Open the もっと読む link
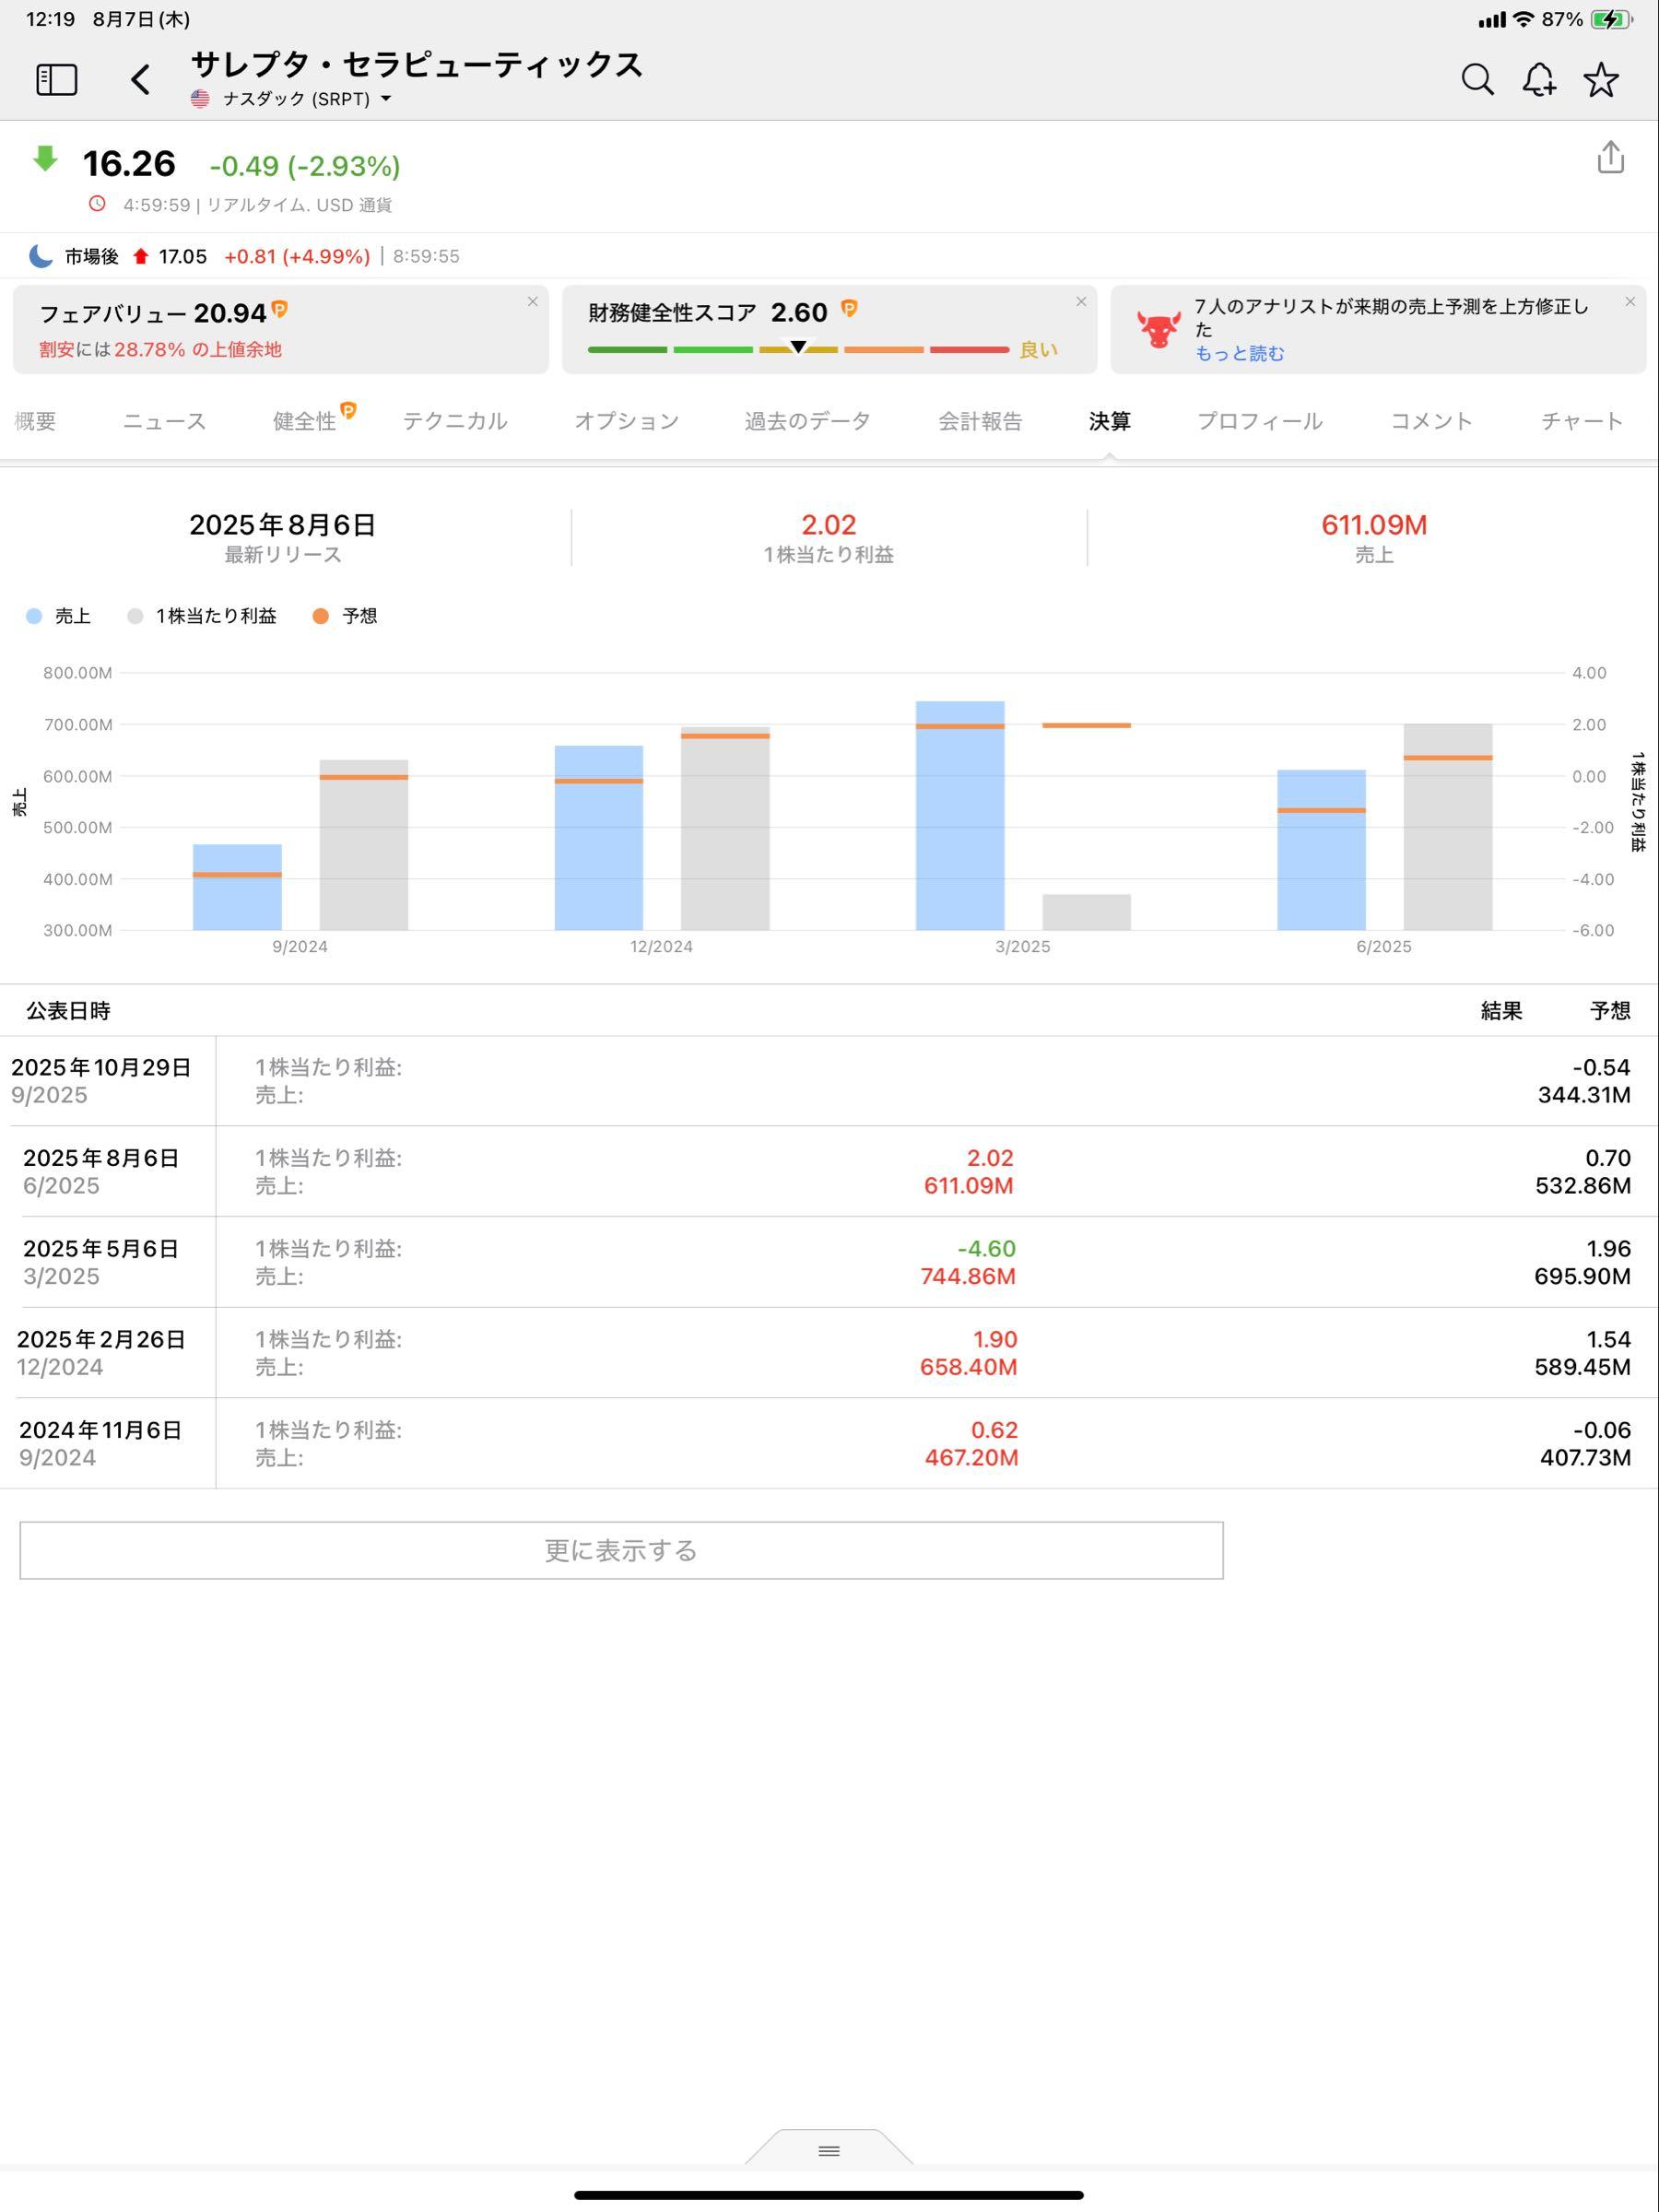1659x2212 pixels. (x=1239, y=354)
